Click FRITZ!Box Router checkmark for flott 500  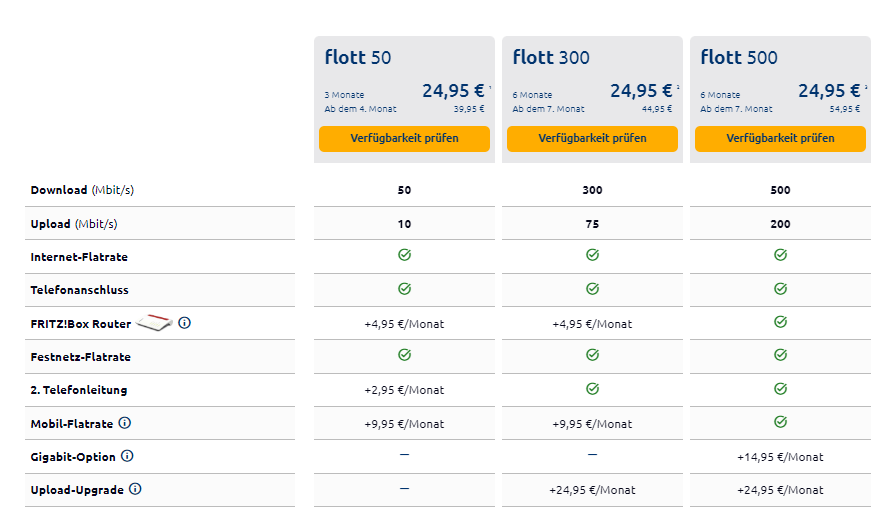coord(780,323)
